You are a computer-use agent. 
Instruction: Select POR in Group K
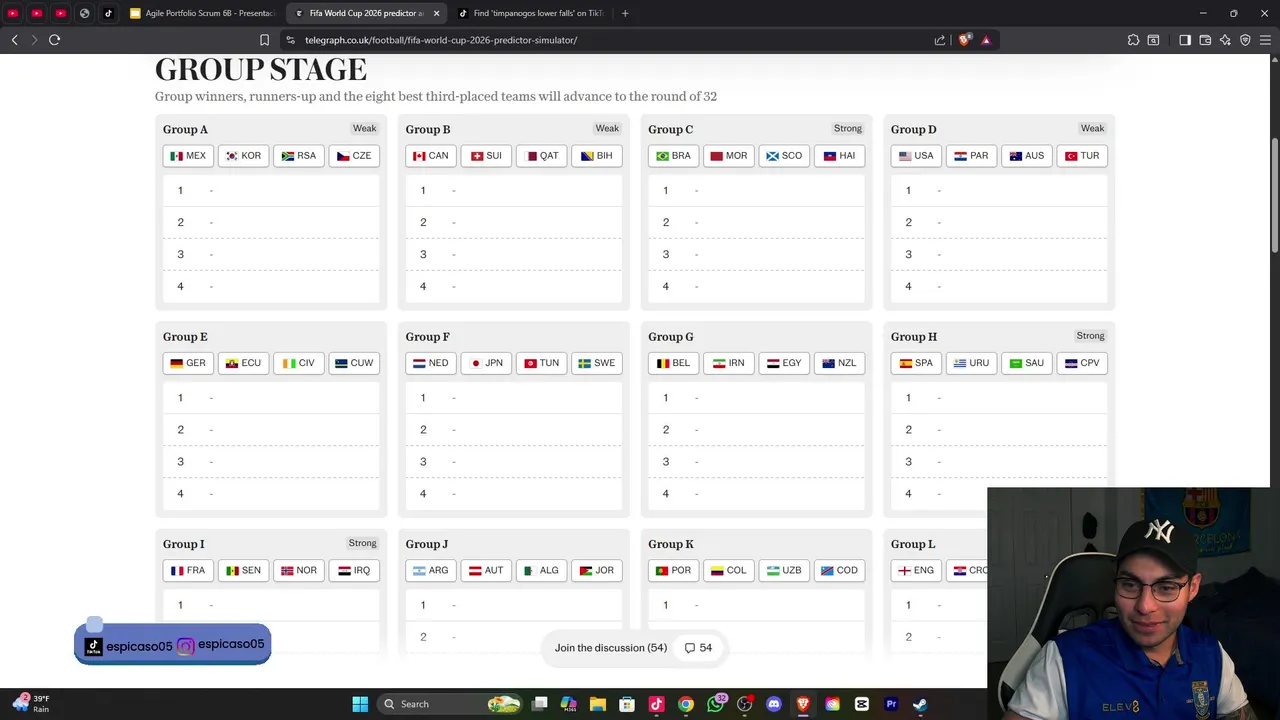673,570
